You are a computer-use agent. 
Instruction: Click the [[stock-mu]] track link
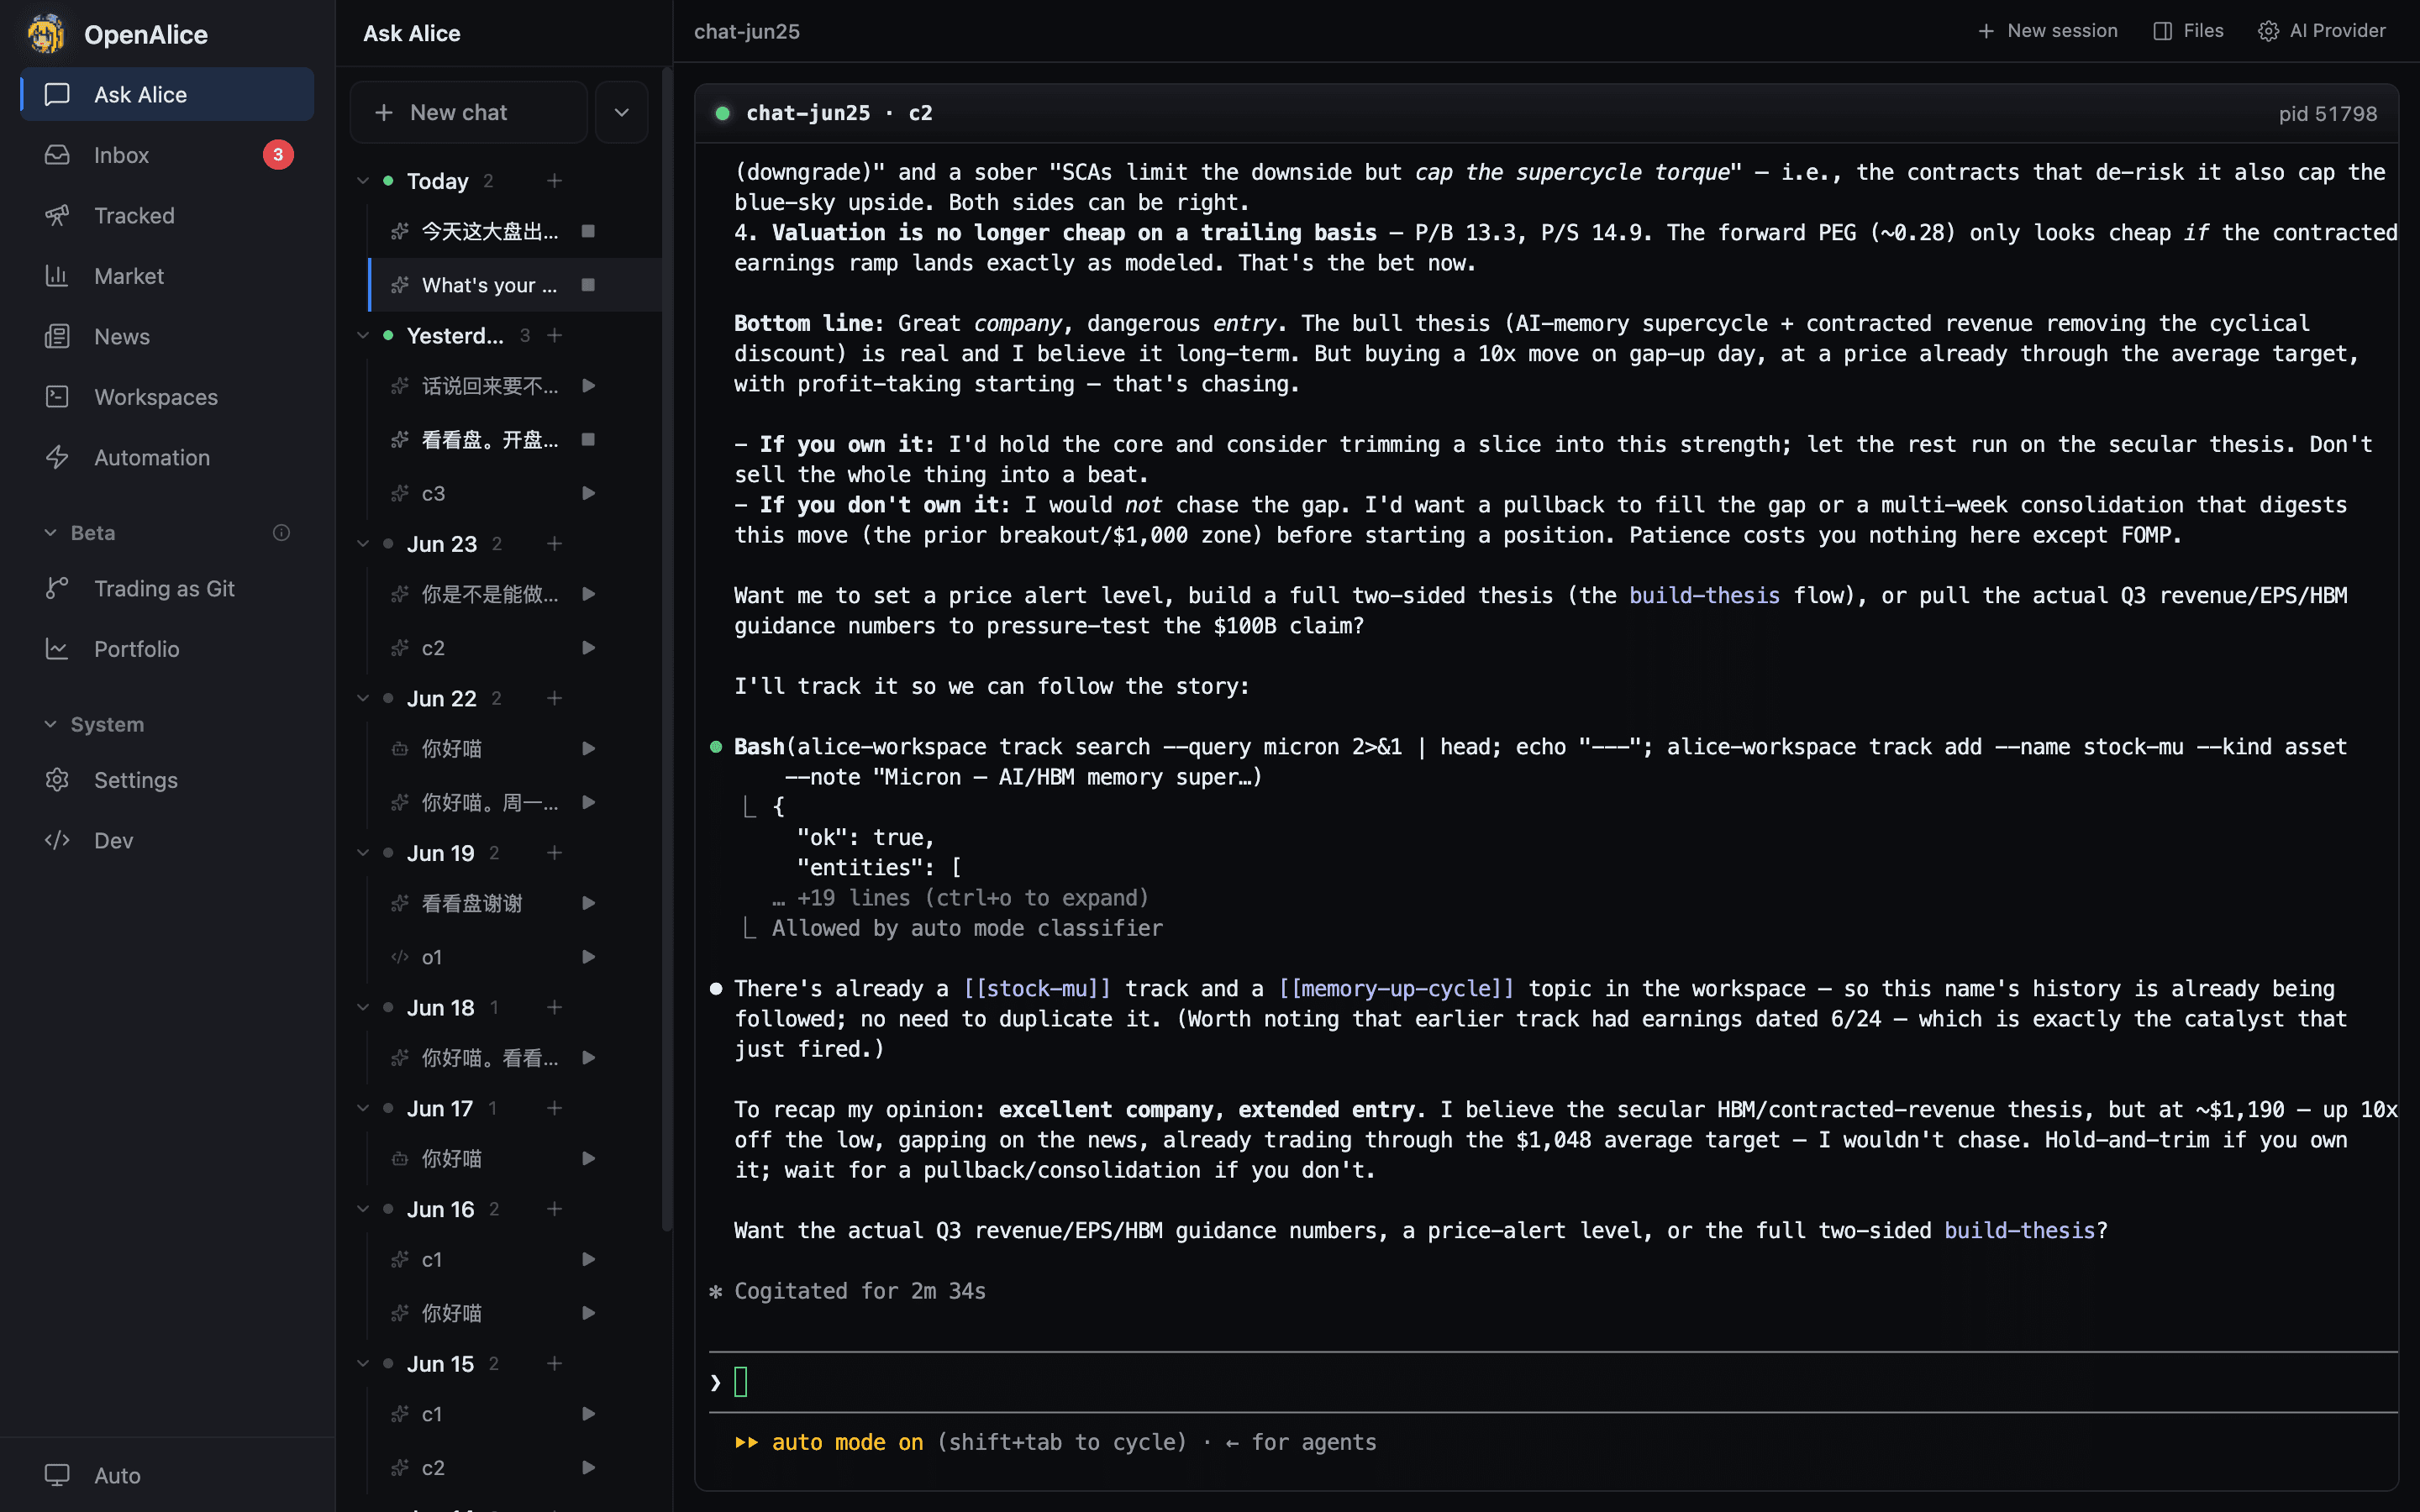point(1037,988)
